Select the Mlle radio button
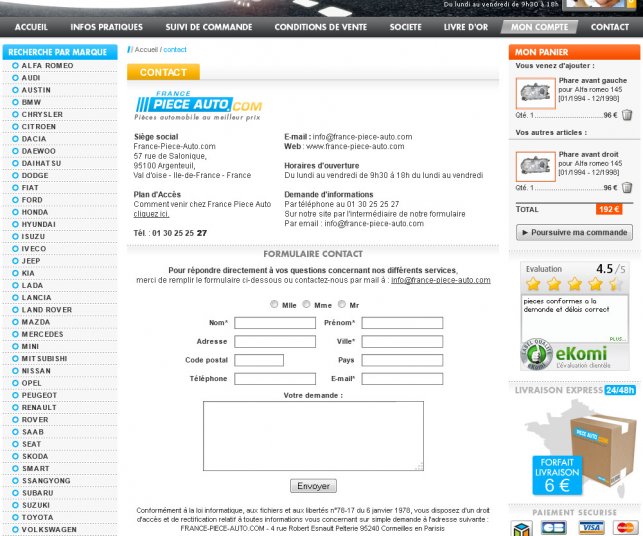 pyautogui.click(x=274, y=304)
